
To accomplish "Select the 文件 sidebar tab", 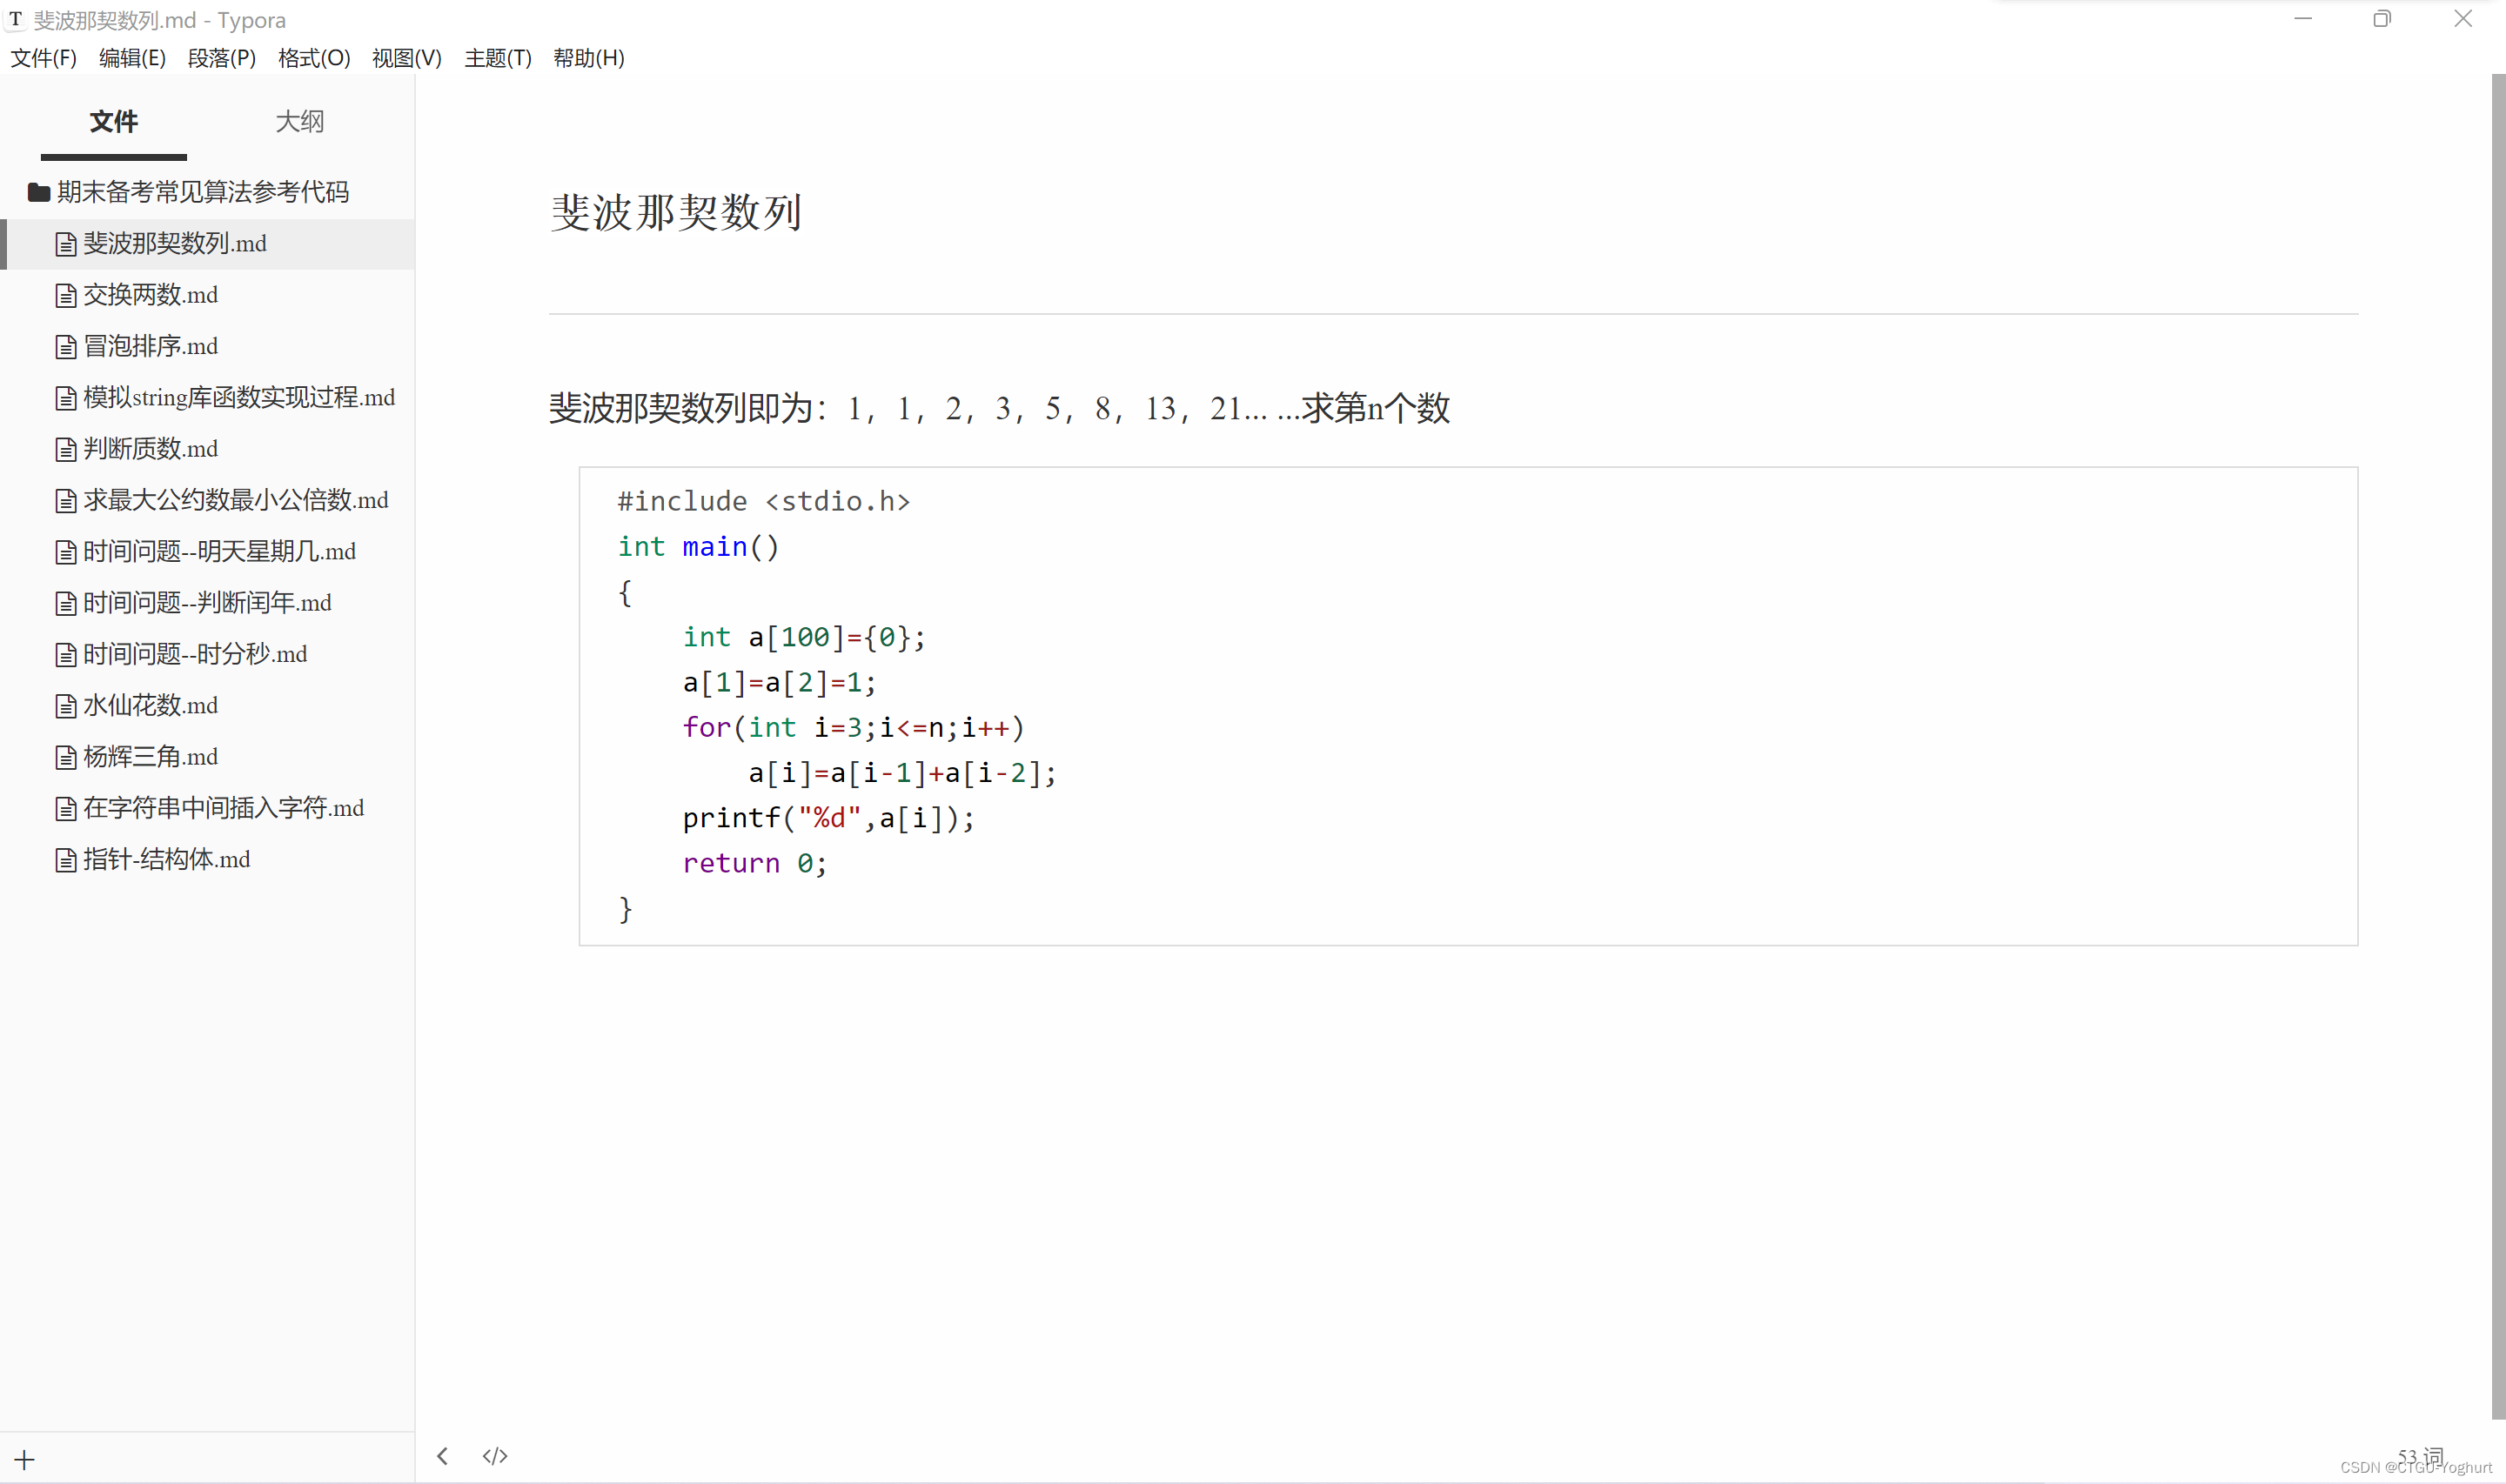I will pos(113,122).
